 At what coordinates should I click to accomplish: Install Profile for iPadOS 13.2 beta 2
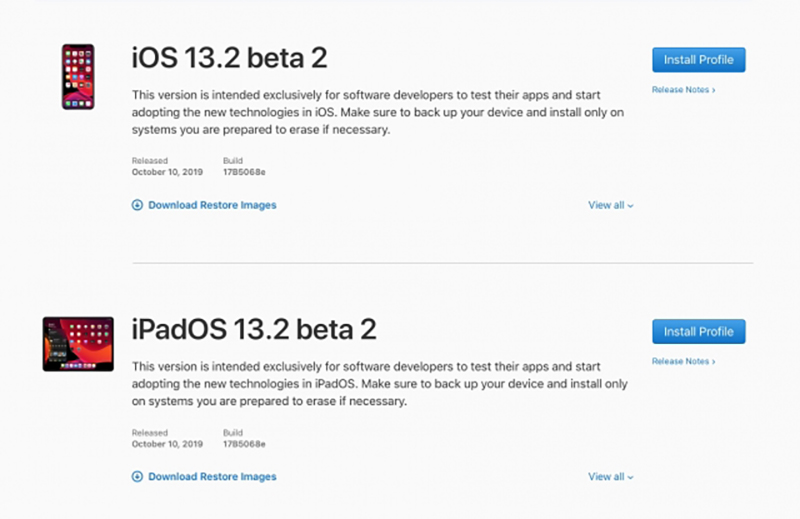pos(698,332)
